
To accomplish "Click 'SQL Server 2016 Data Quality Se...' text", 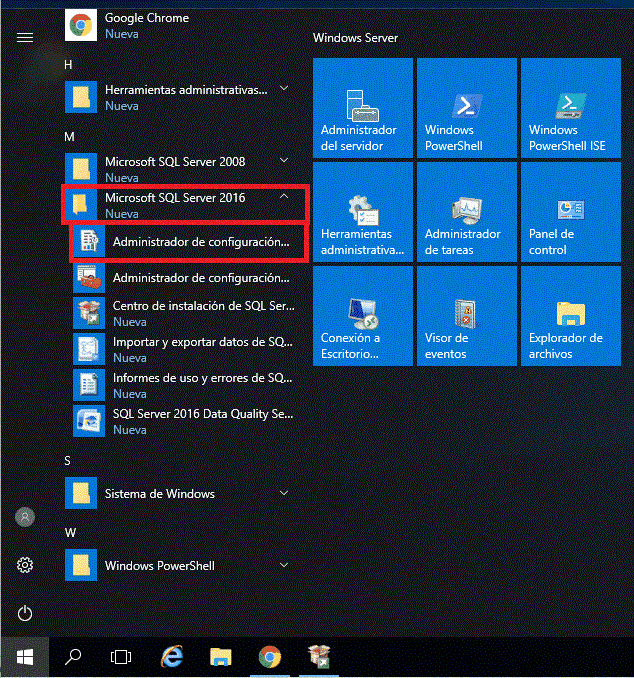I will tap(203, 414).
